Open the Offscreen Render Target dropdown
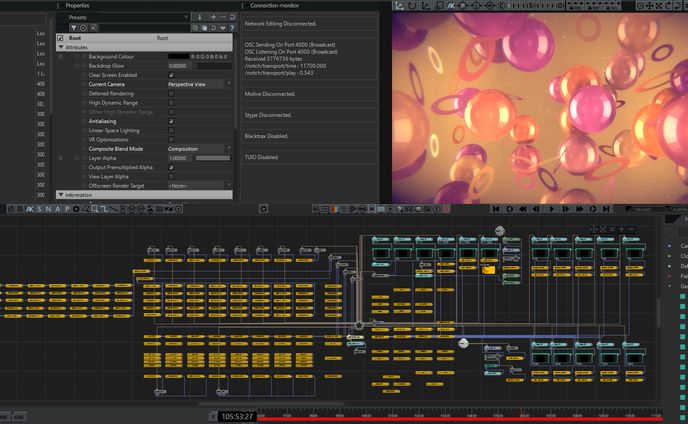This screenshot has width=688, height=424. [x=200, y=186]
